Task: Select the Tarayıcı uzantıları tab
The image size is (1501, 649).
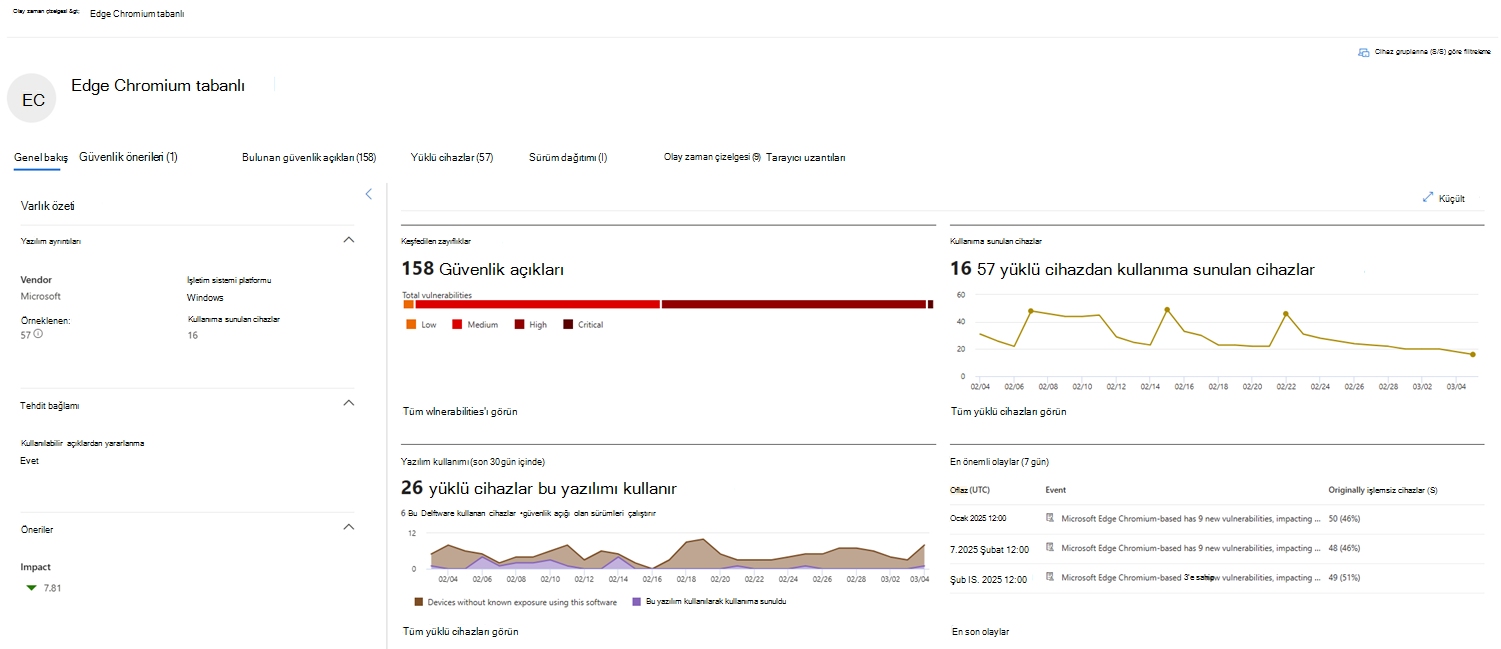Action: (x=806, y=157)
